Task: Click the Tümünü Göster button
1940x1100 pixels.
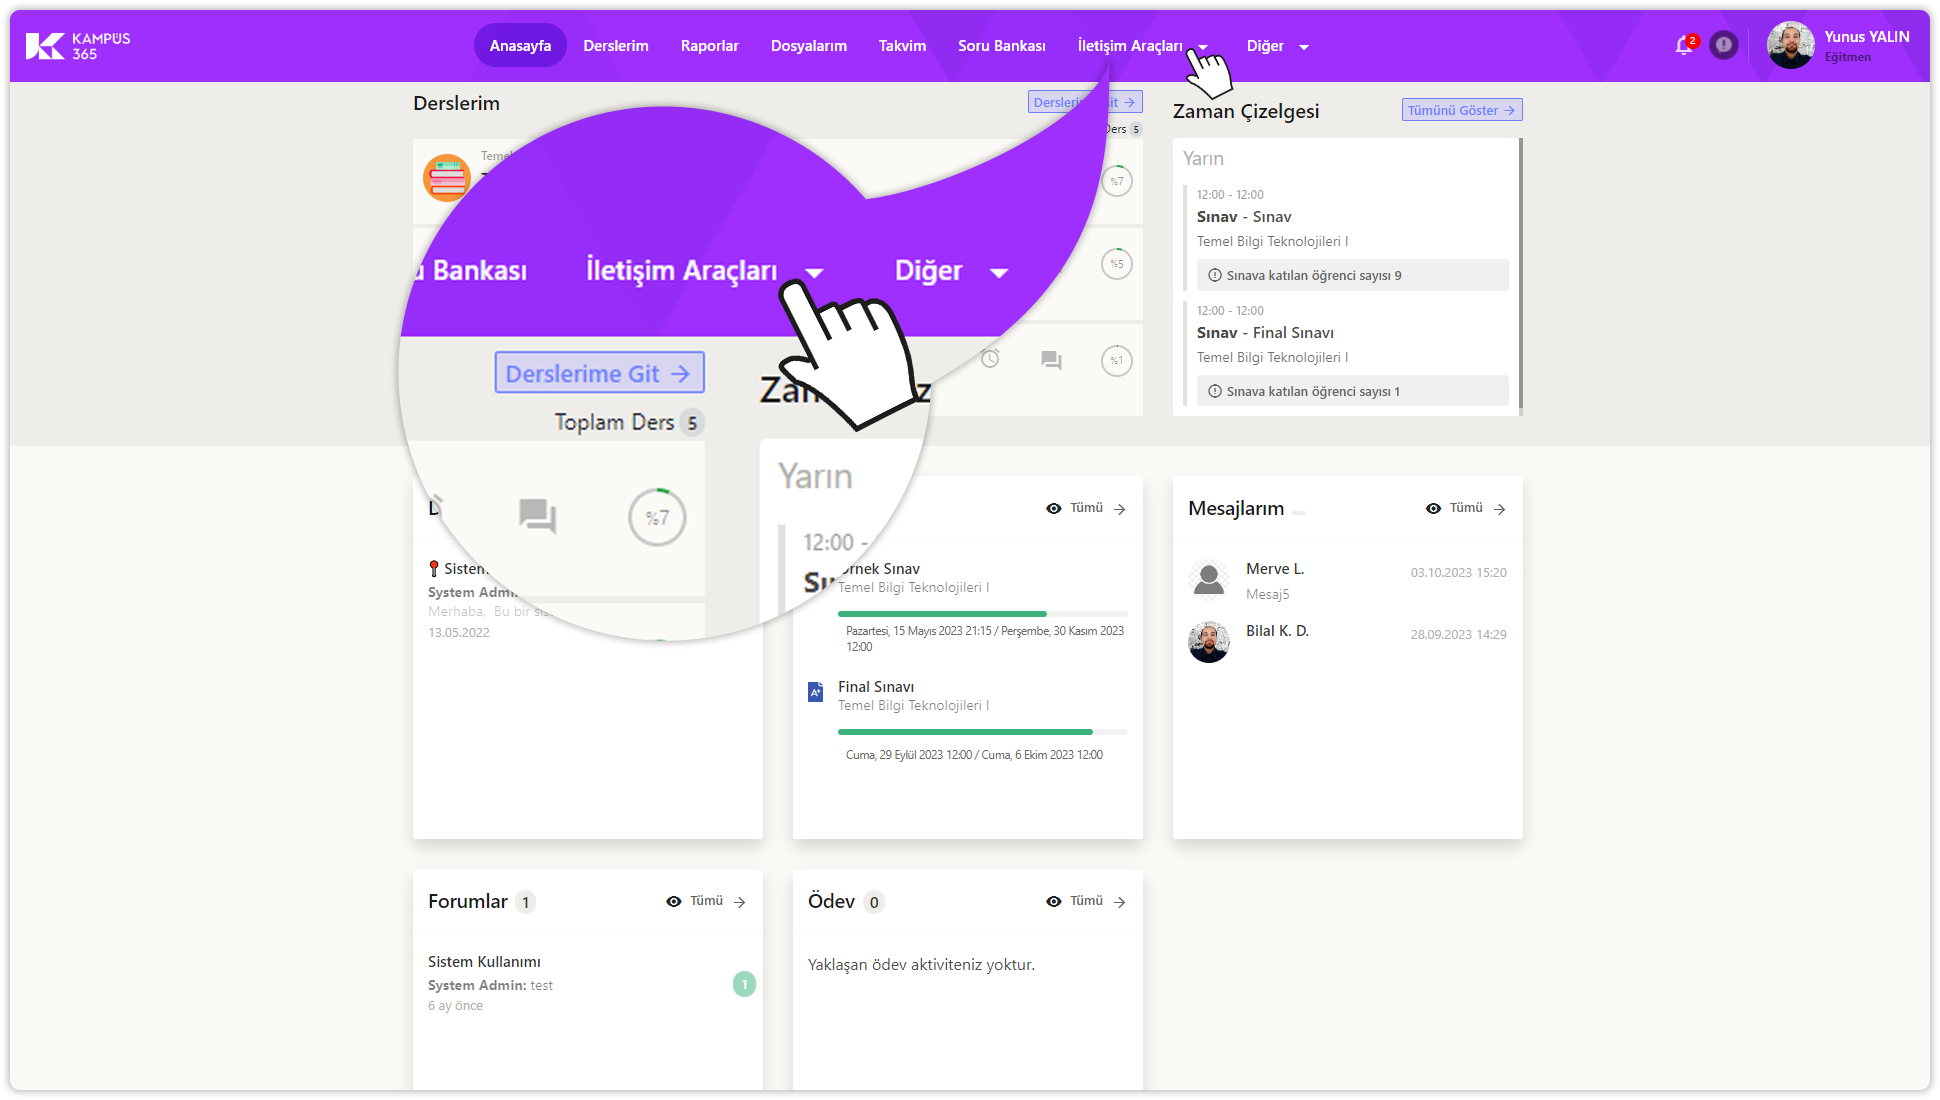Action: pyautogui.click(x=1461, y=110)
